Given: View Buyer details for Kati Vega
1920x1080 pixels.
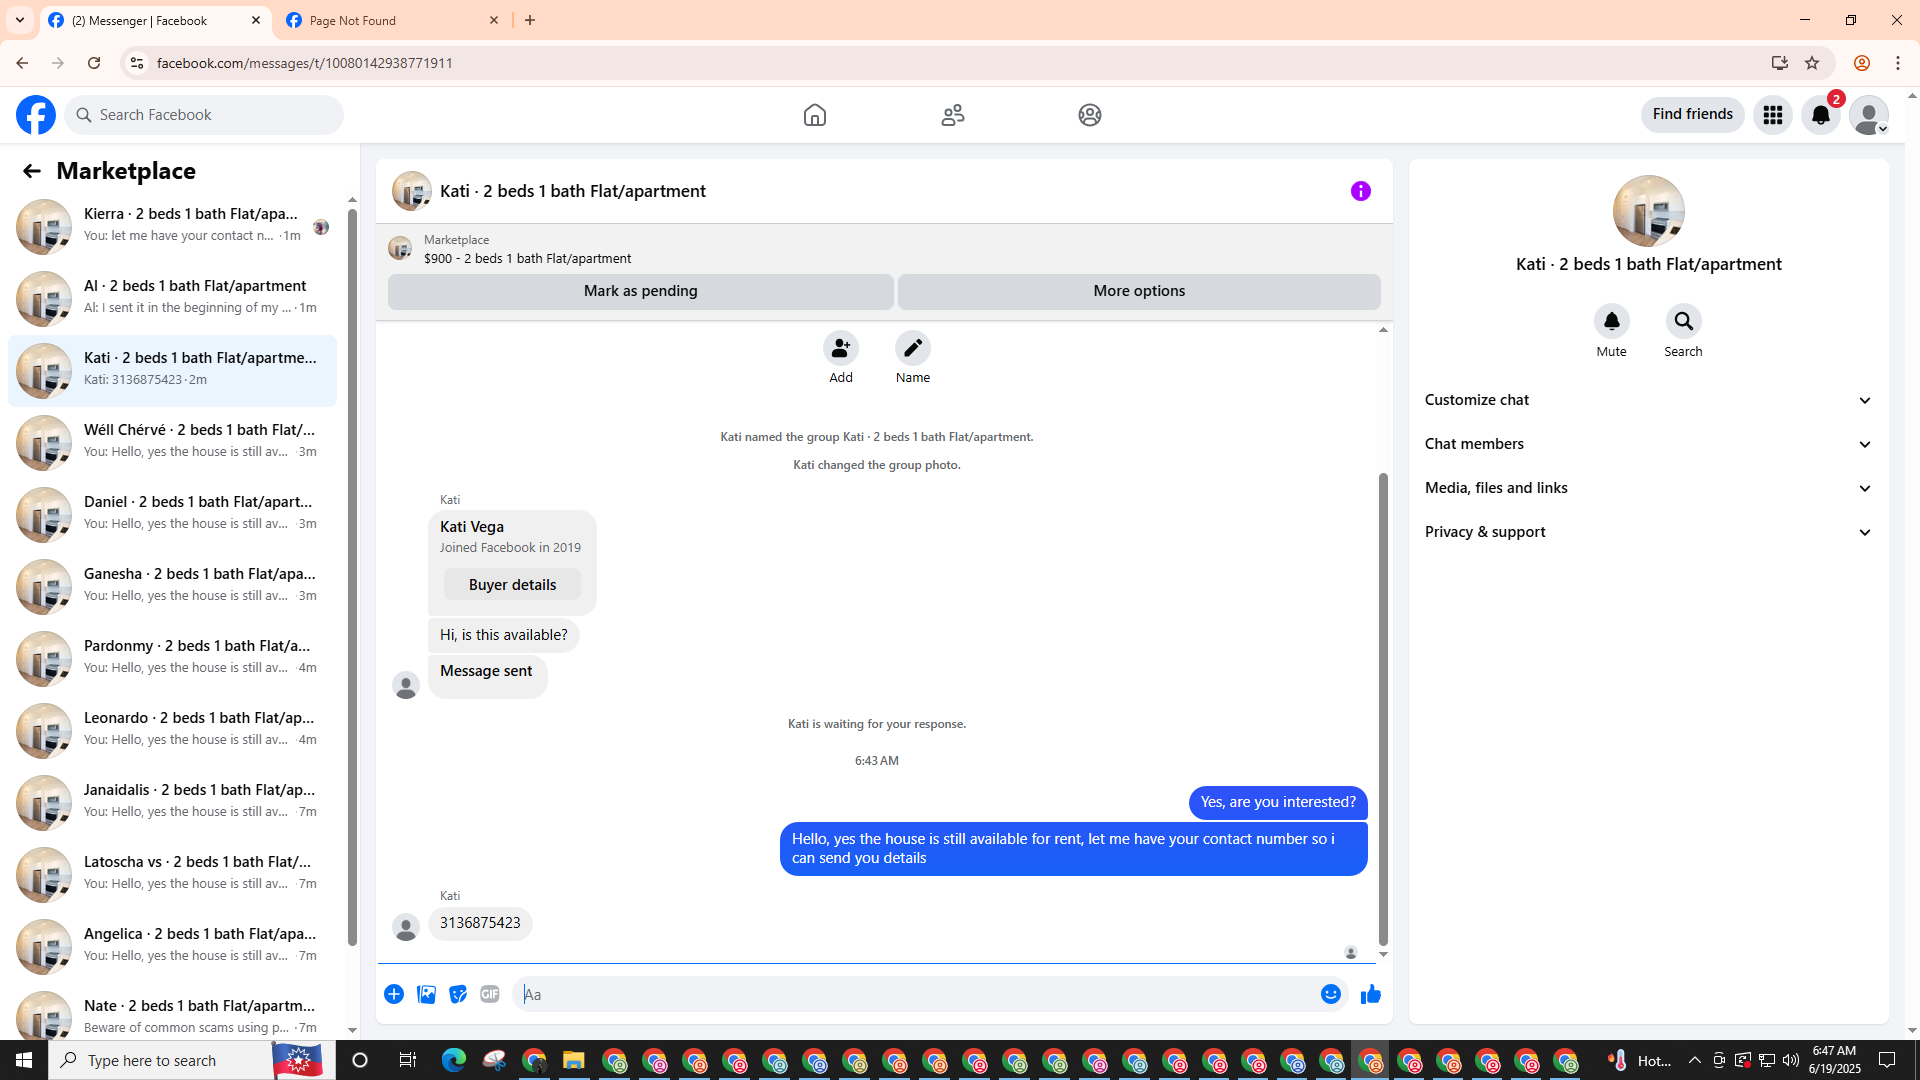Looking at the screenshot, I should click(513, 585).
